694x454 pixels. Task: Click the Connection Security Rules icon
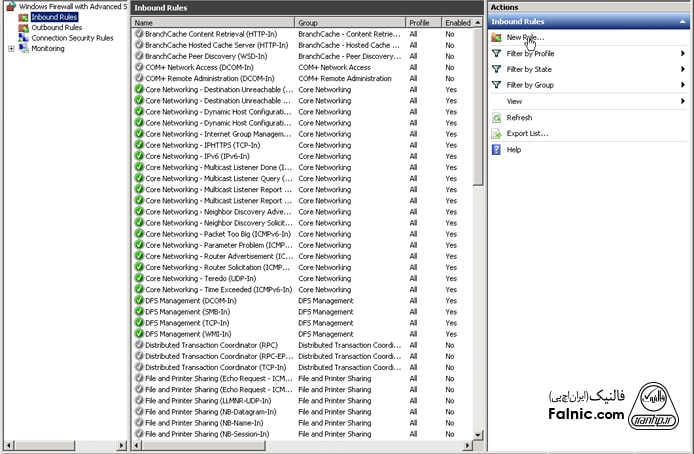coord(23,38)
